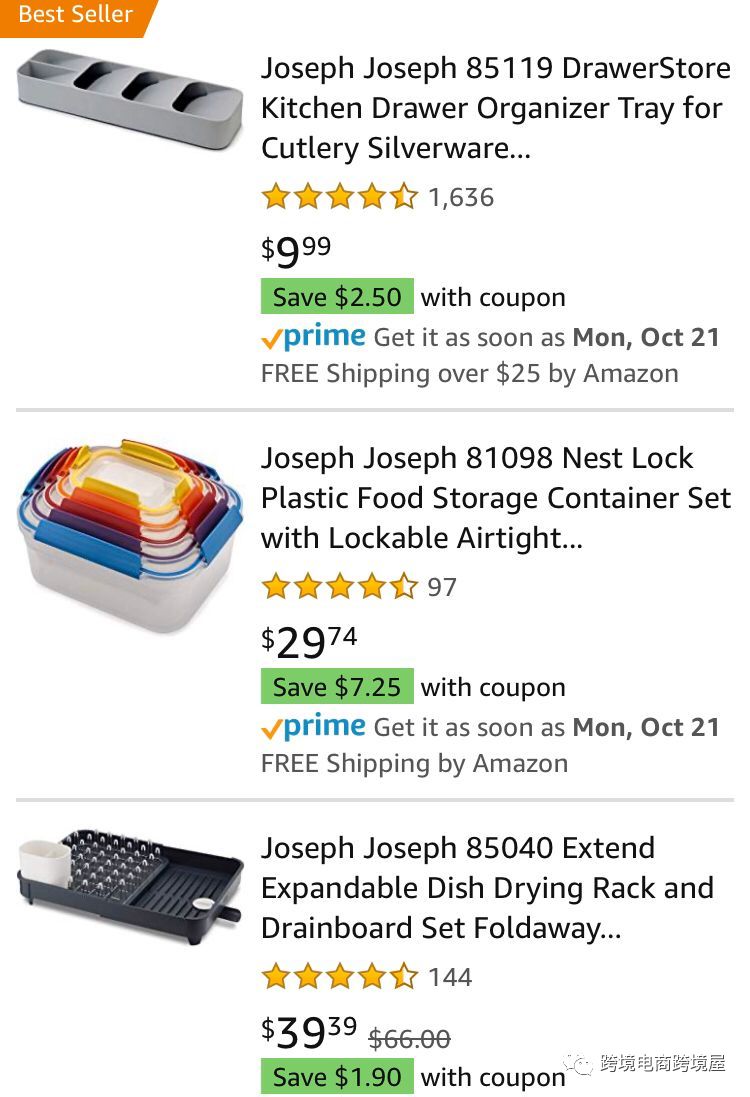
Task: Click prime logo under DrawerStore organizer
Action: 313,337
